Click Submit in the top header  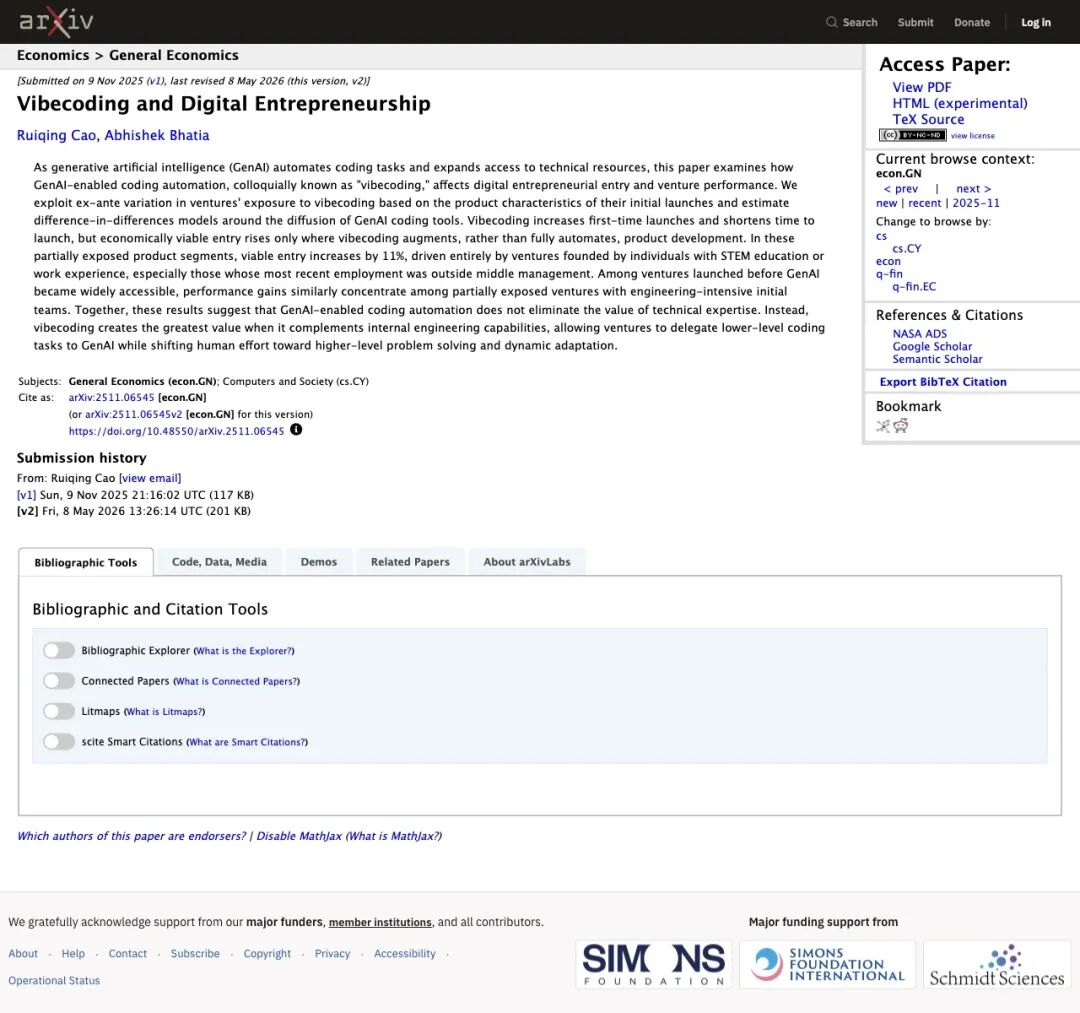915,22
